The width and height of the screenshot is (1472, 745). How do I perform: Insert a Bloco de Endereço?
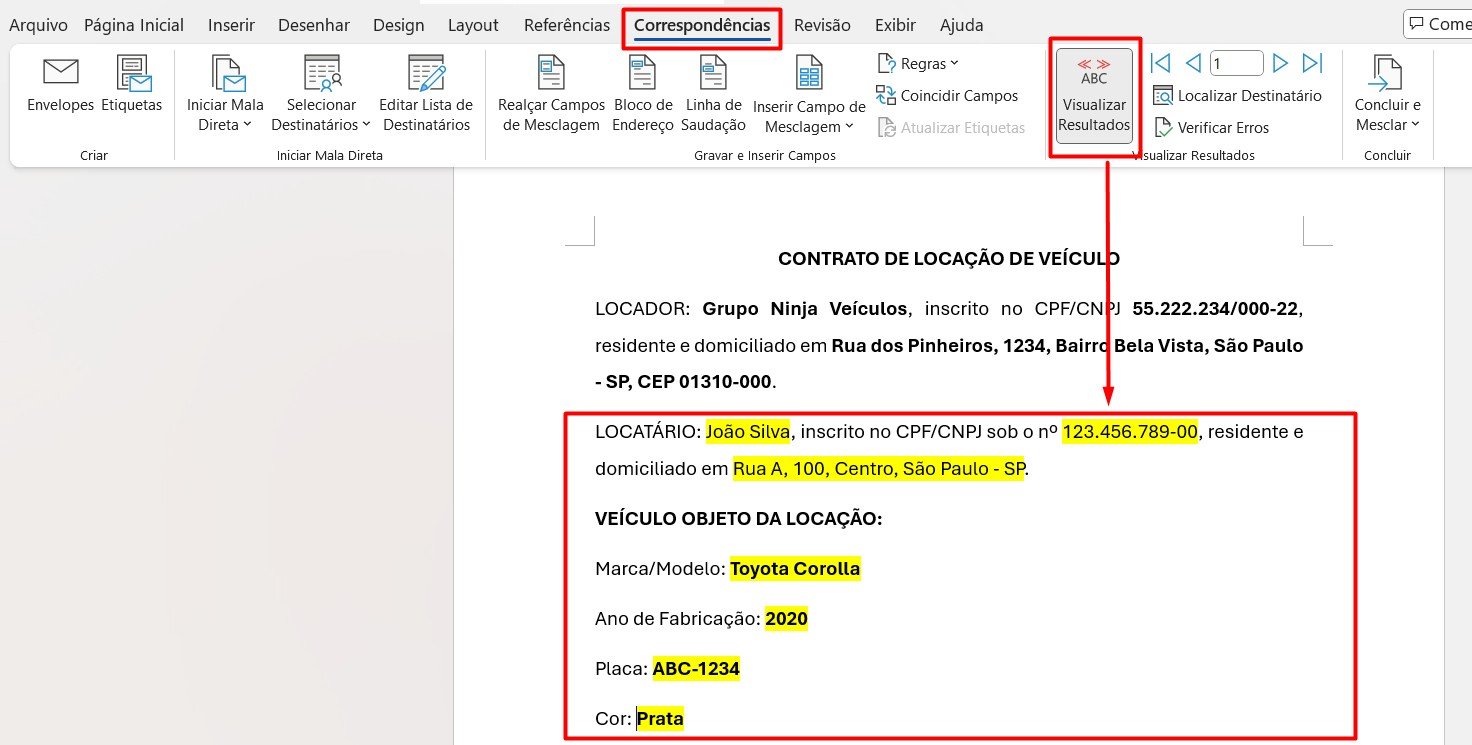(x=643, y=95)
